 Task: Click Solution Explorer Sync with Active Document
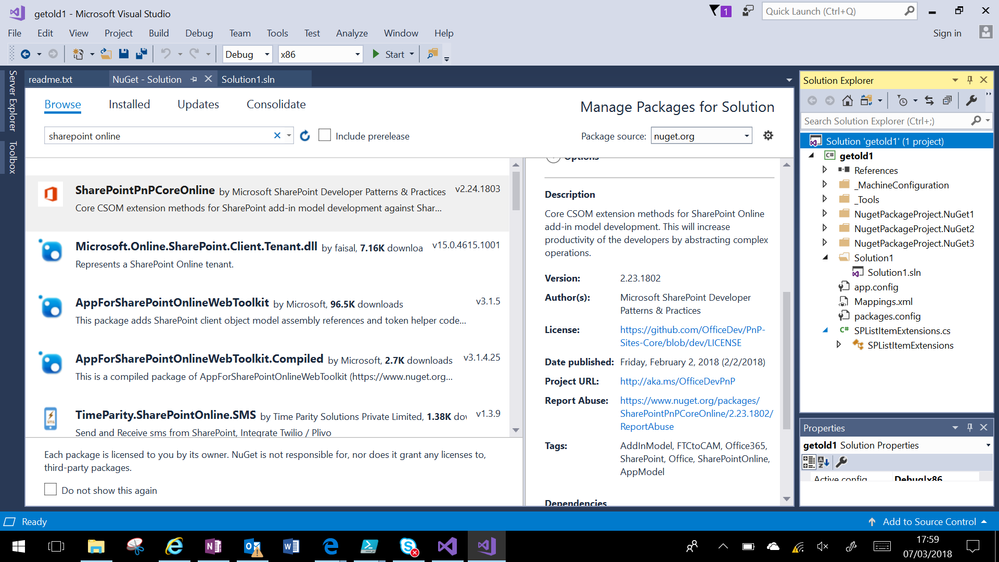click(x=929, y=100)
